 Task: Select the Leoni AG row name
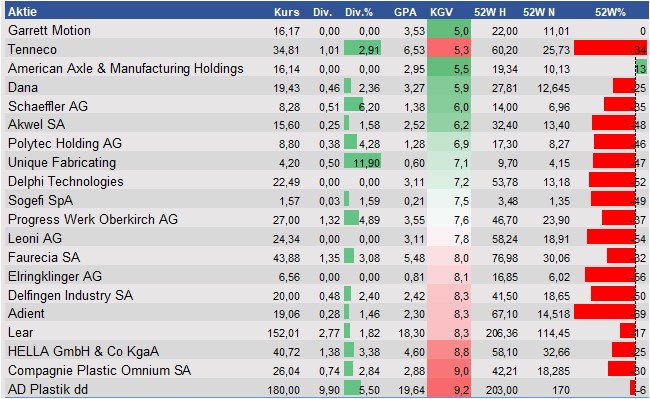(x=35, y=238)
